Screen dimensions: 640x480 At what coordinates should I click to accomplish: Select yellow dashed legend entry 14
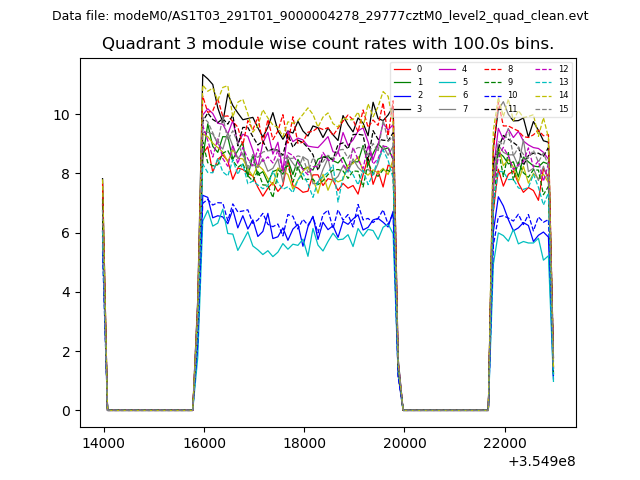[545, 95]
